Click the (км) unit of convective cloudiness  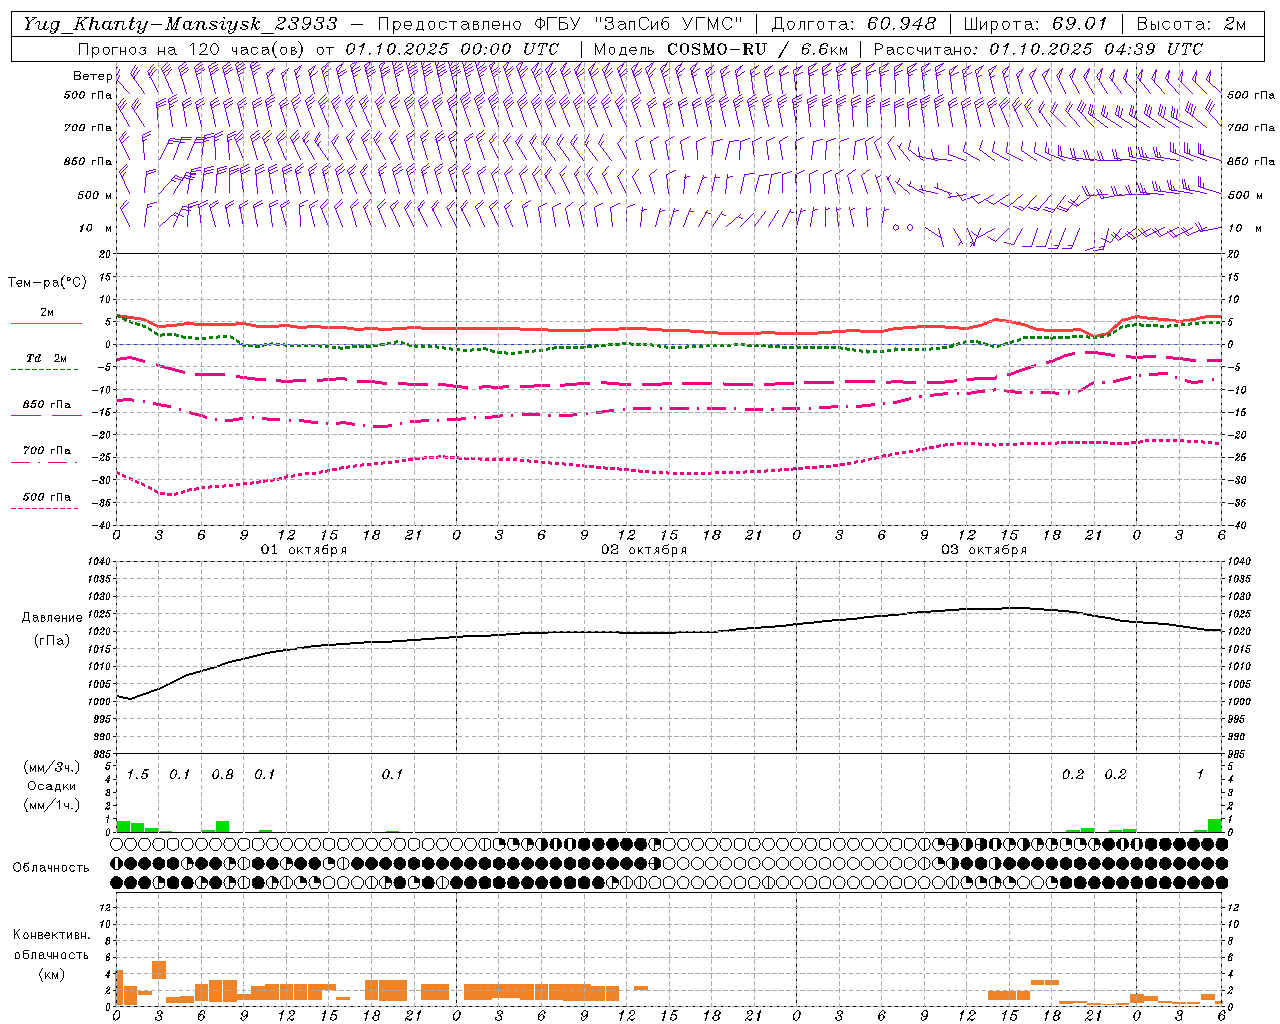(x=52, y=974)
